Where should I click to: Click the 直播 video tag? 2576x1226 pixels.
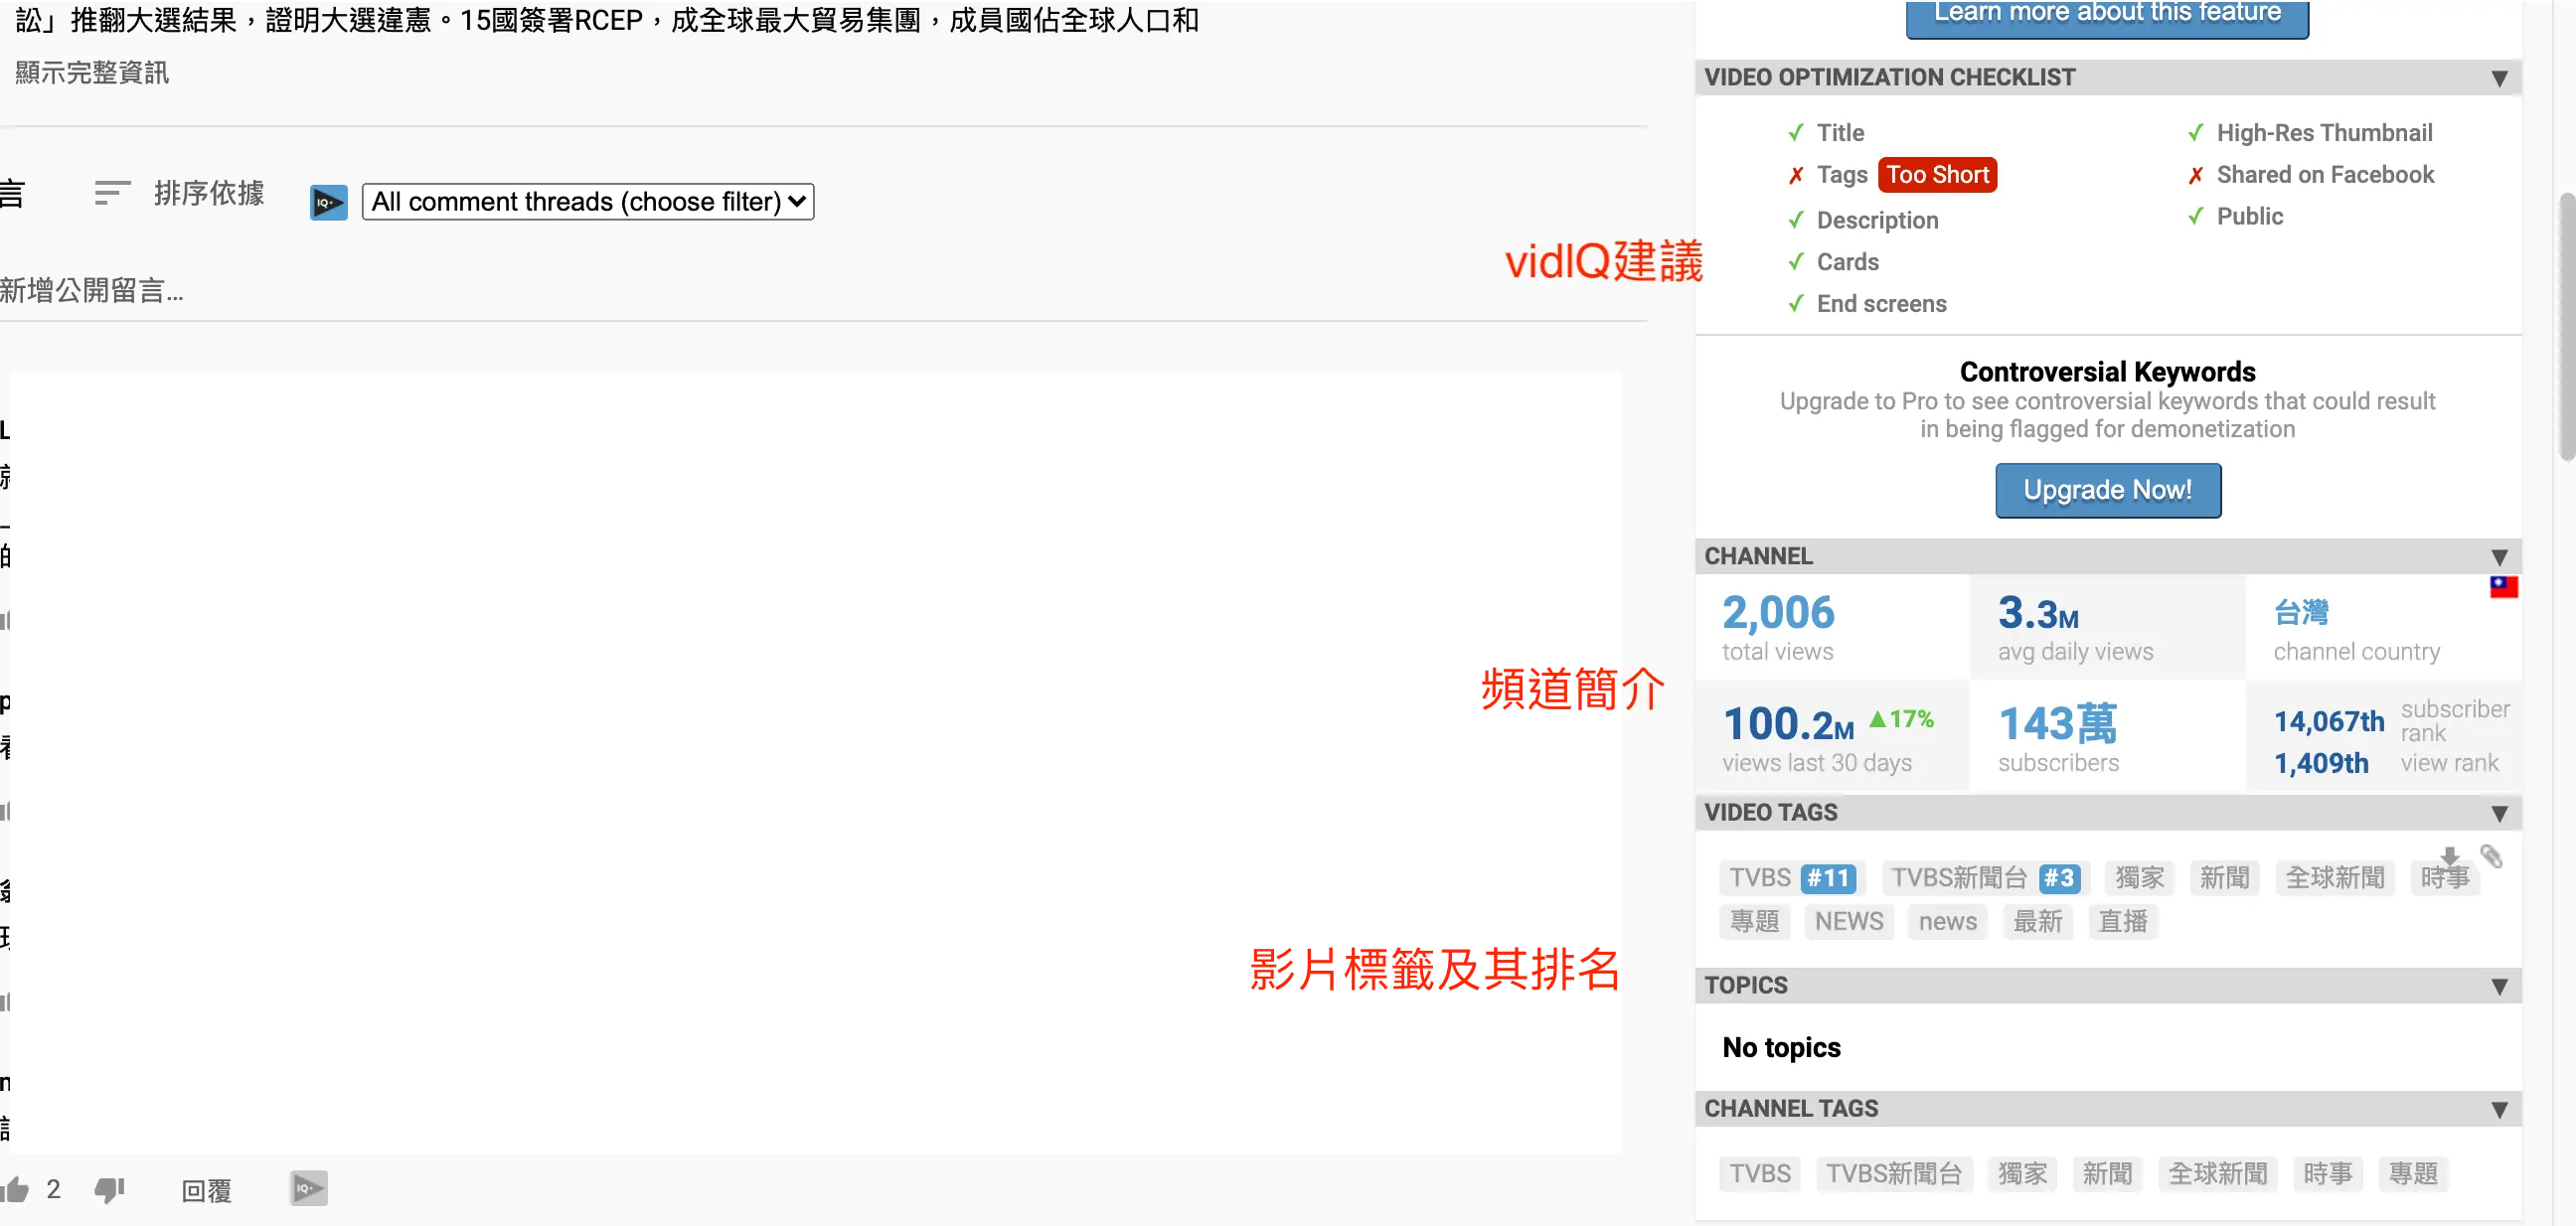coord(2122,921)
